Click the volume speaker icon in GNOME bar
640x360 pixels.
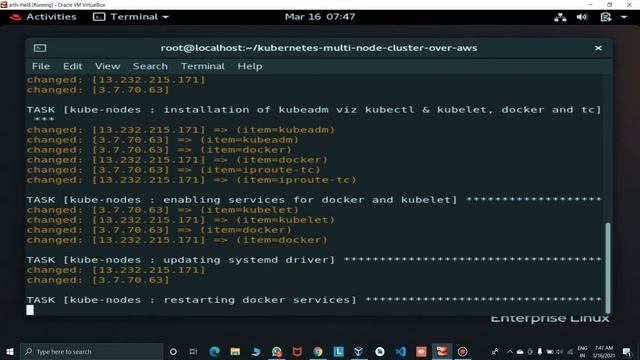(x=582, y=17)
